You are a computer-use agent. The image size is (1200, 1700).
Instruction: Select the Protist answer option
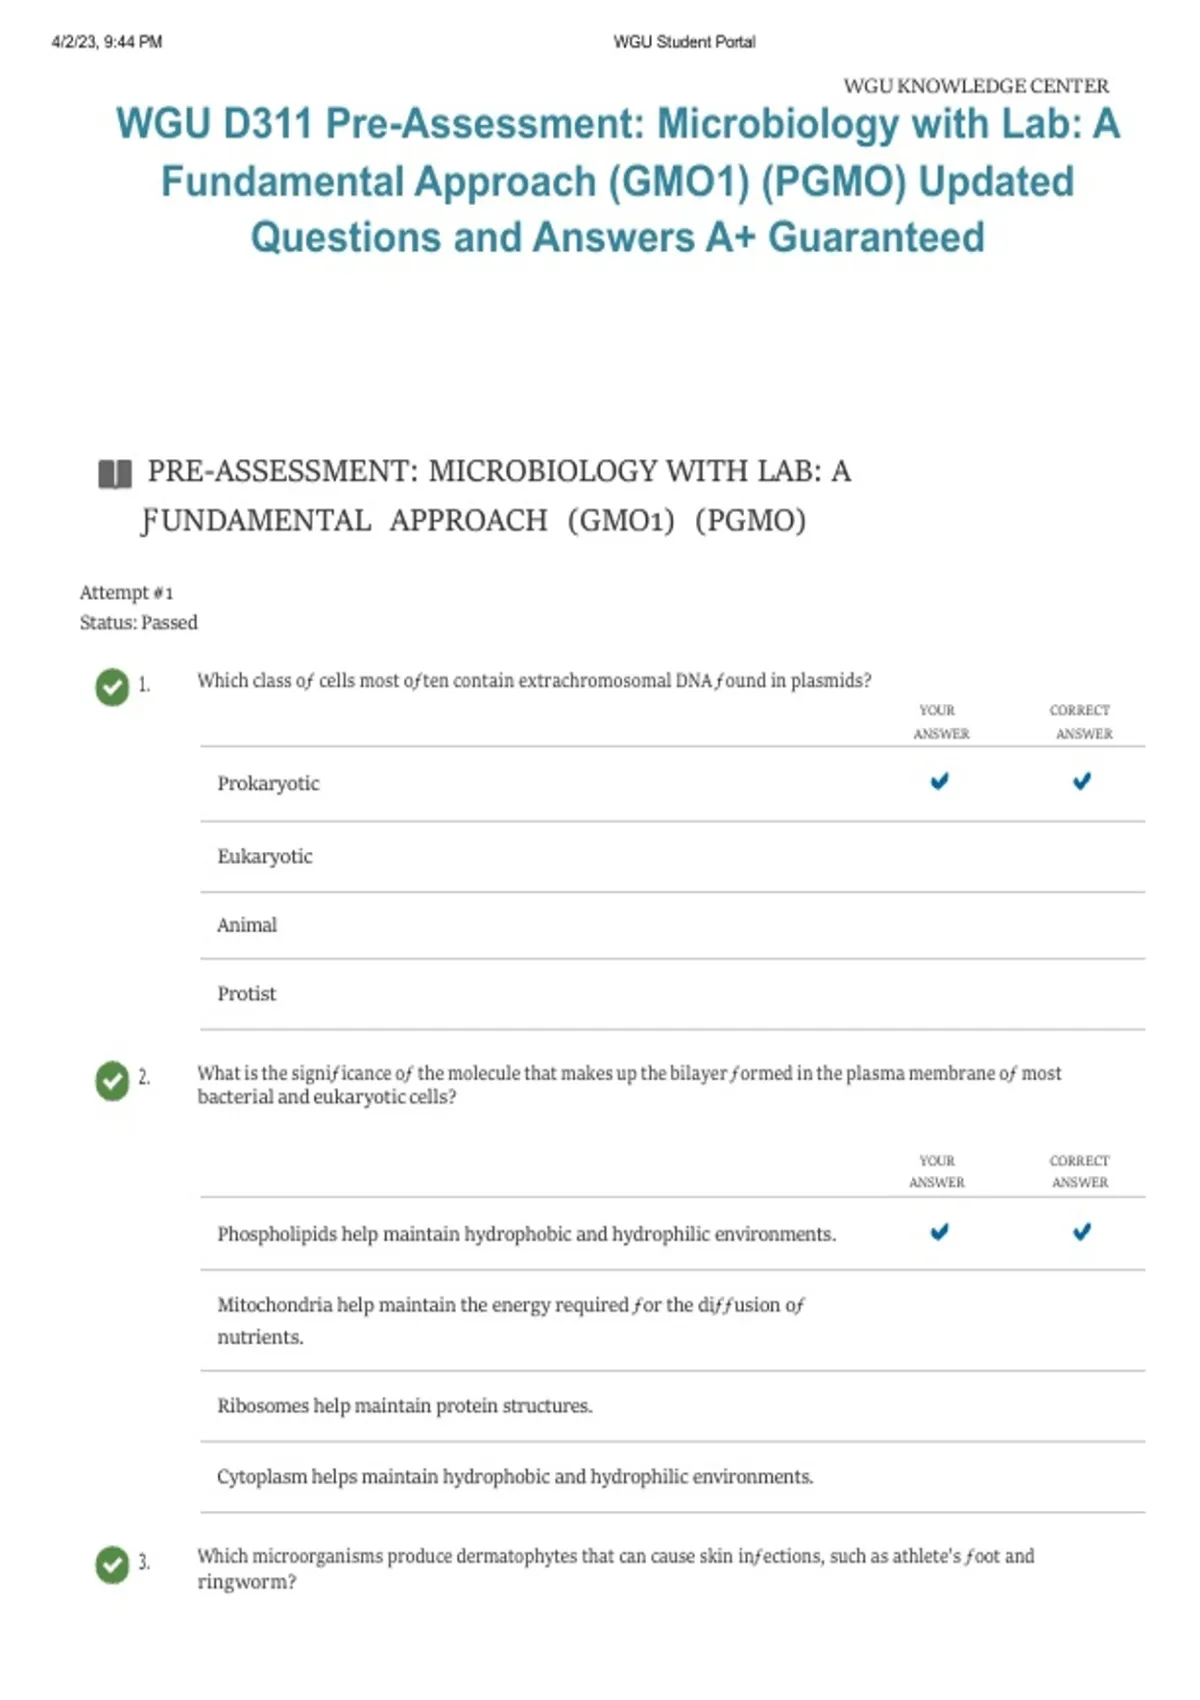pos(247,994)
